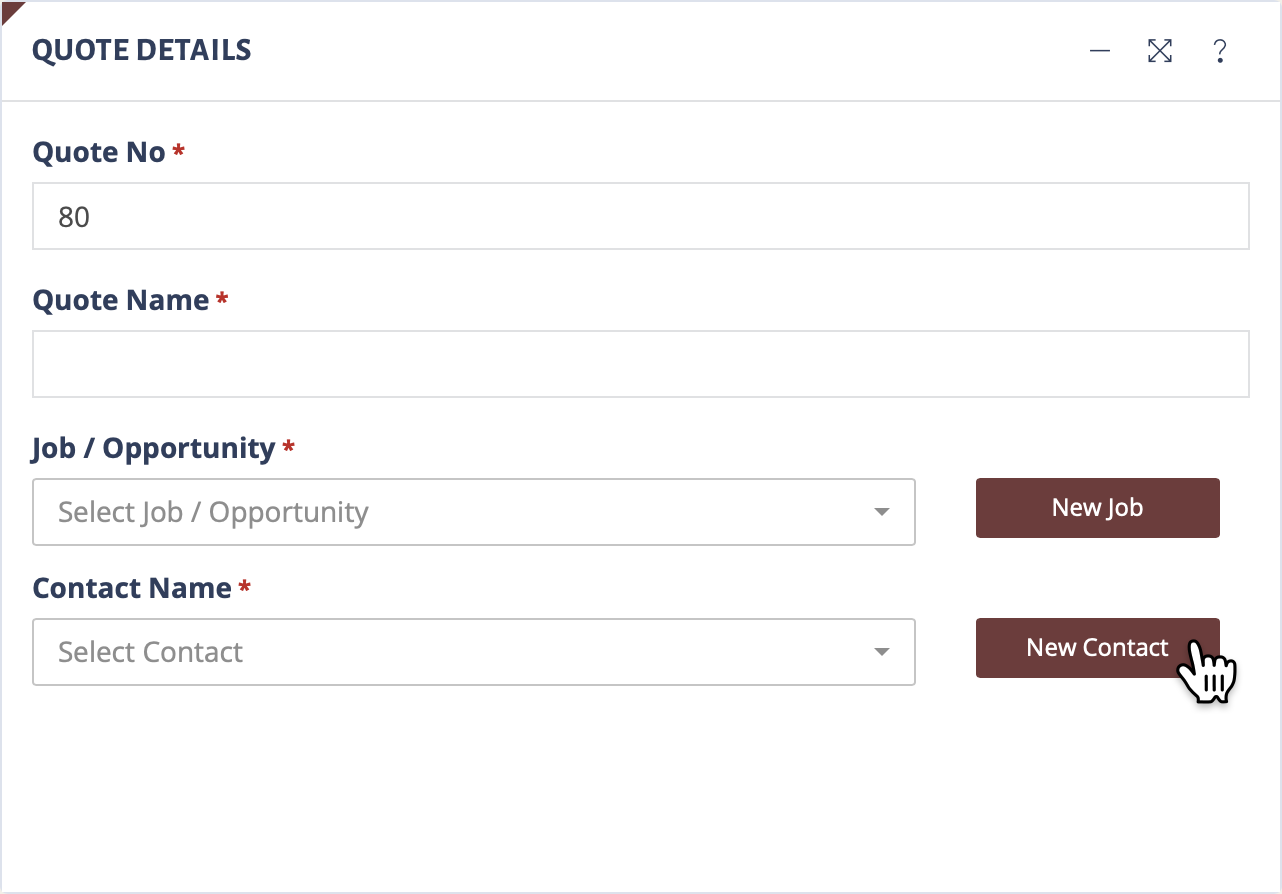Screen dimensions: 1282x894
Task: Click the Contact Name label
Action: coord(132,588)
